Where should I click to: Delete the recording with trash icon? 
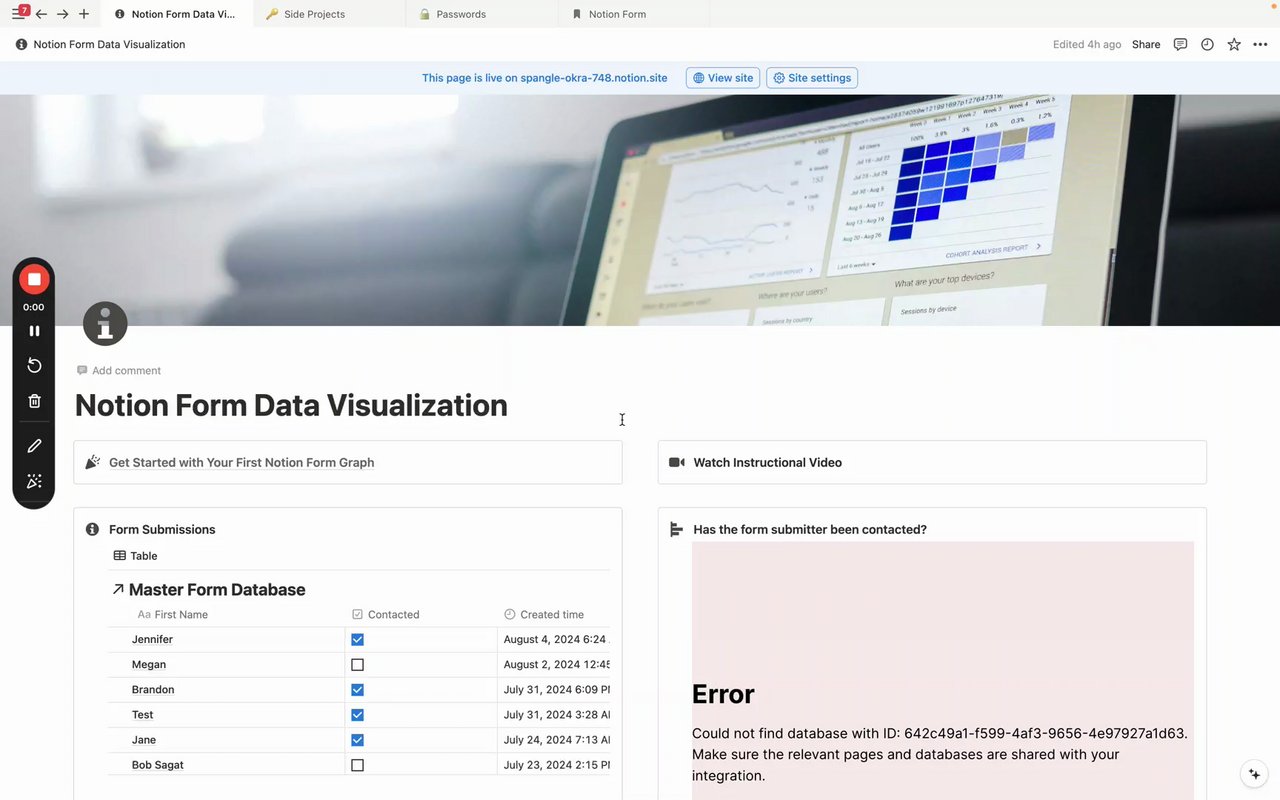(34, 401)
